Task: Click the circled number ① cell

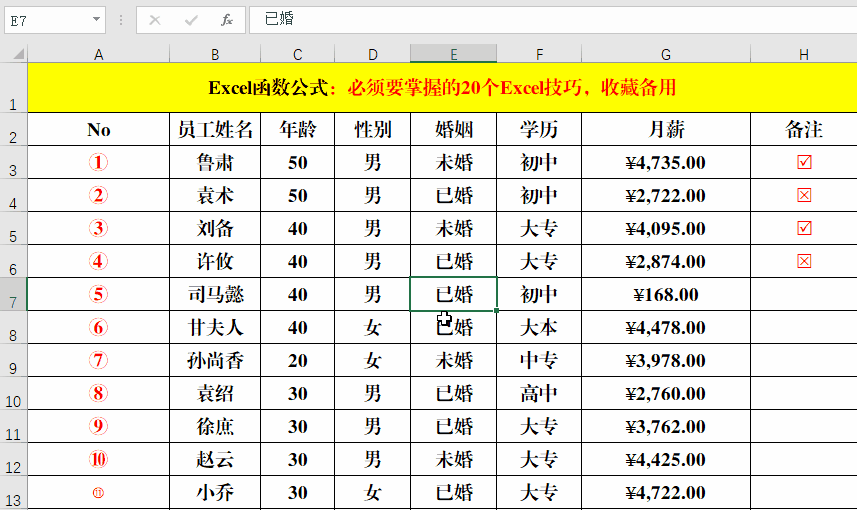Action: pos(98,162)
